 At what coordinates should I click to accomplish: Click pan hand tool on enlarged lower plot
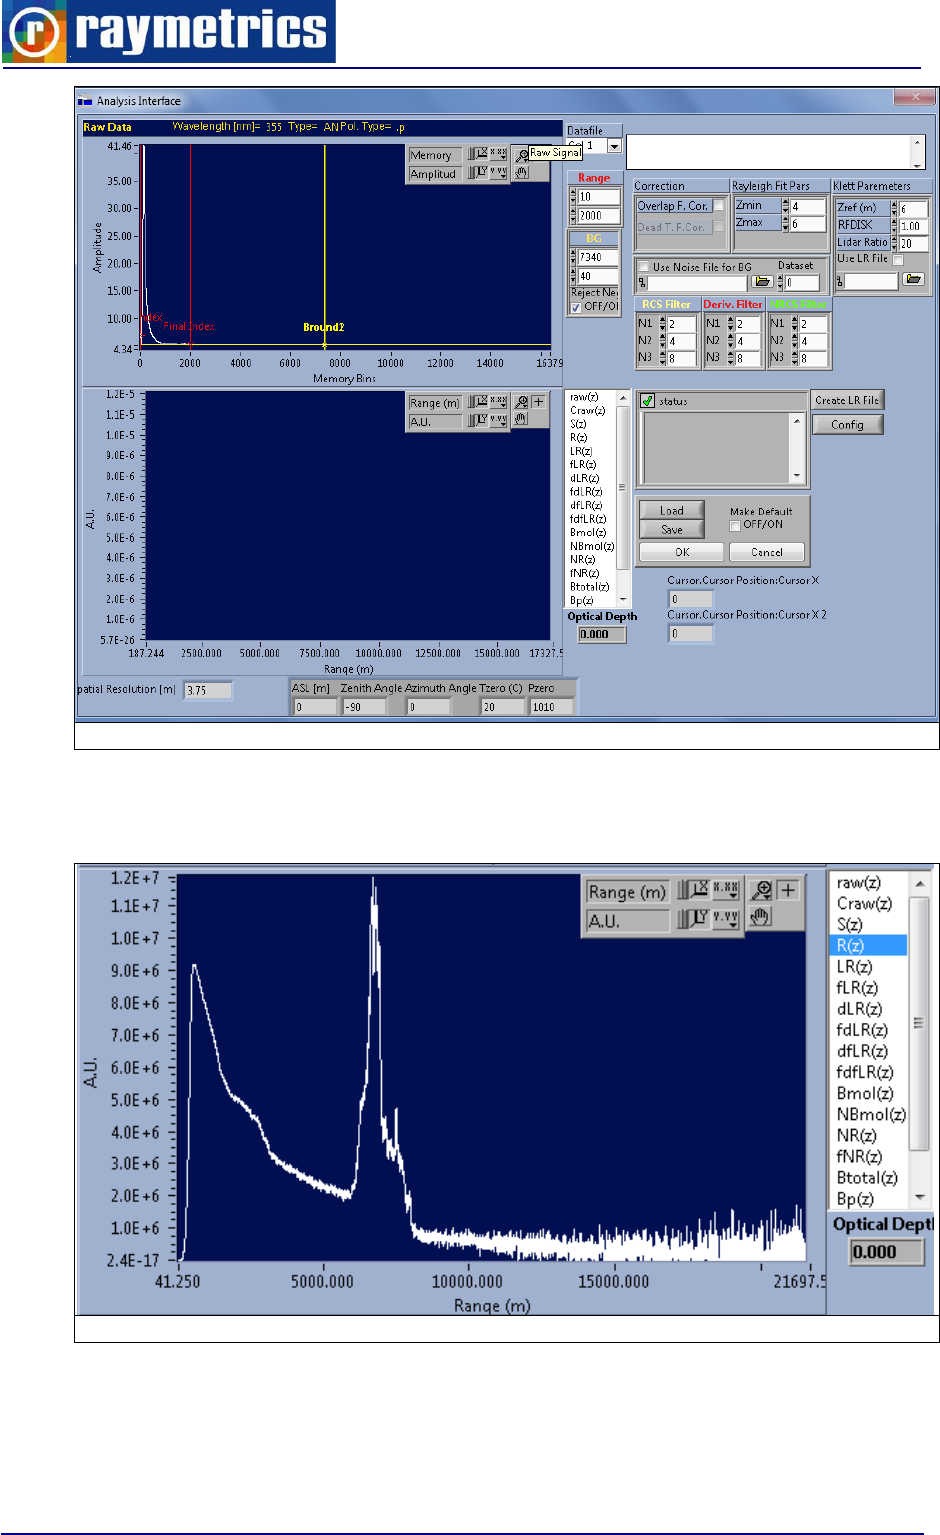coord(761,917)
